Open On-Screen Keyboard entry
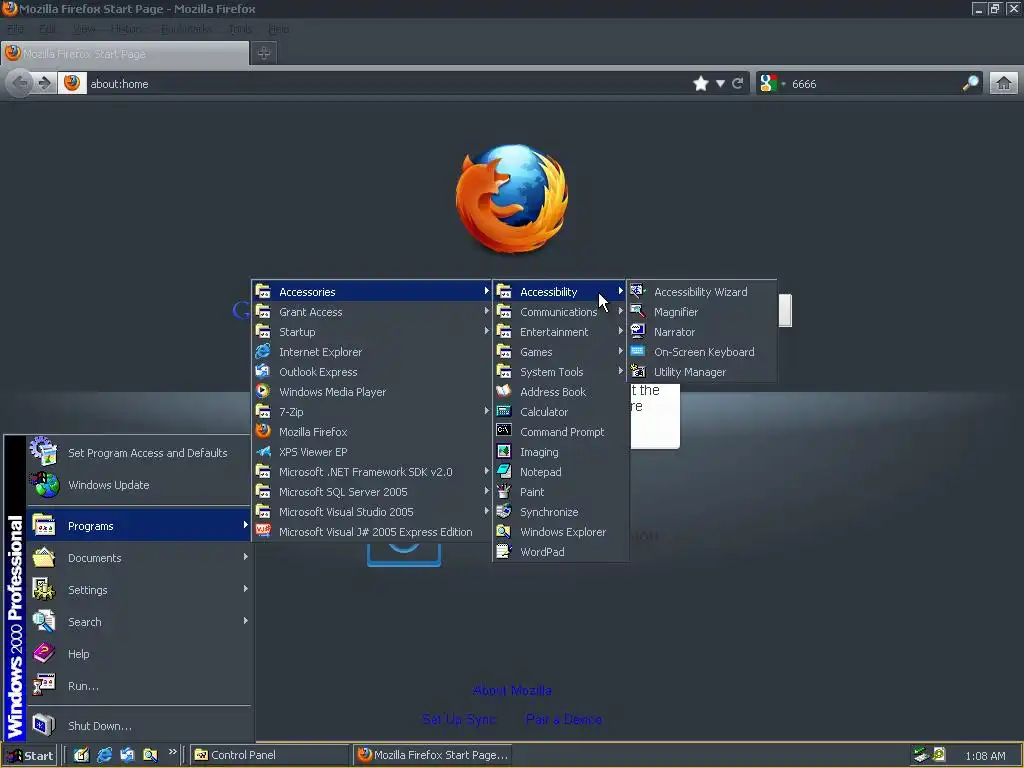 pos(702,352)
